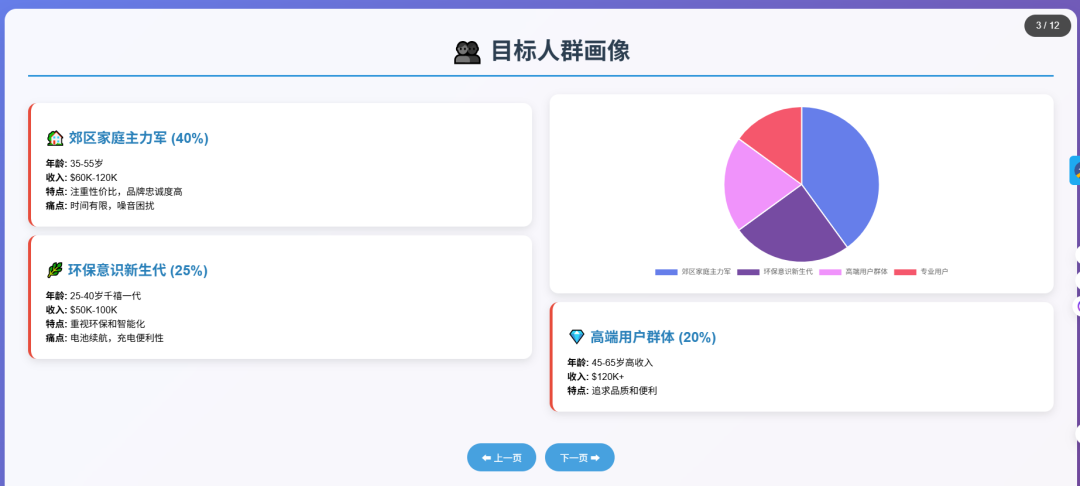
Task: Select heading 高端用户群体 (20%)
Action: point(653,337)
